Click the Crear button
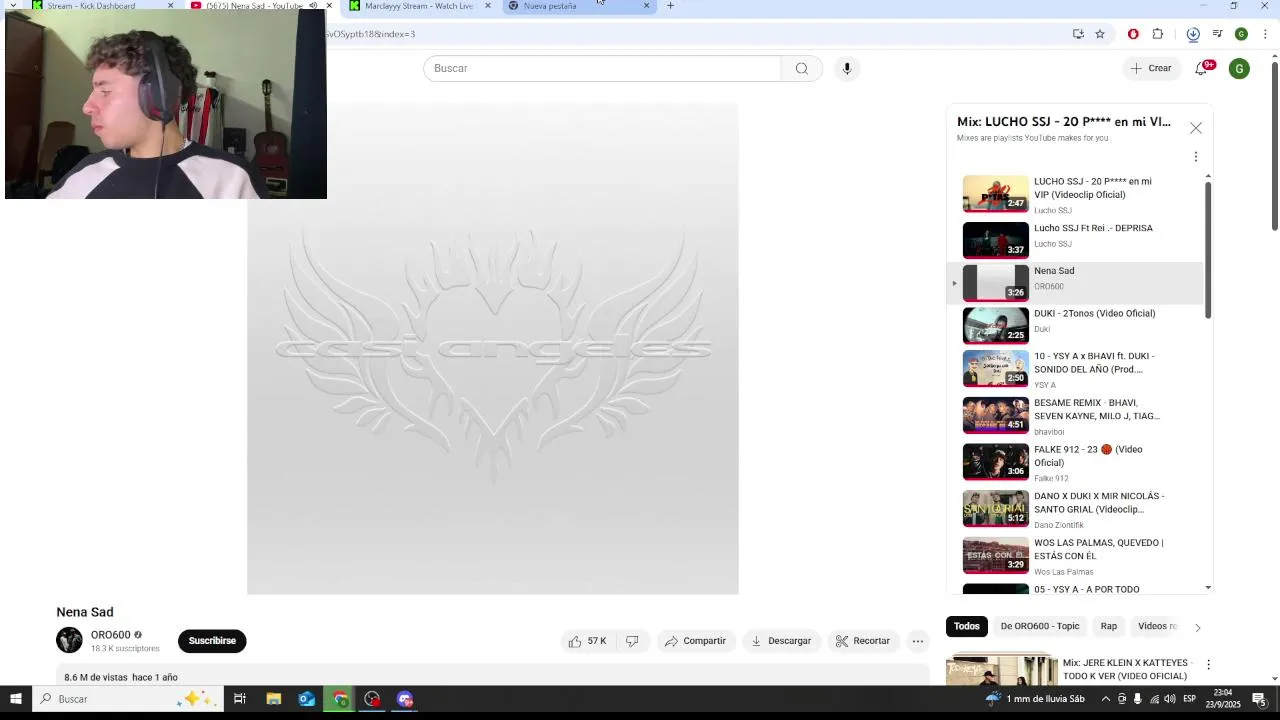 (x=1151, y=68)
